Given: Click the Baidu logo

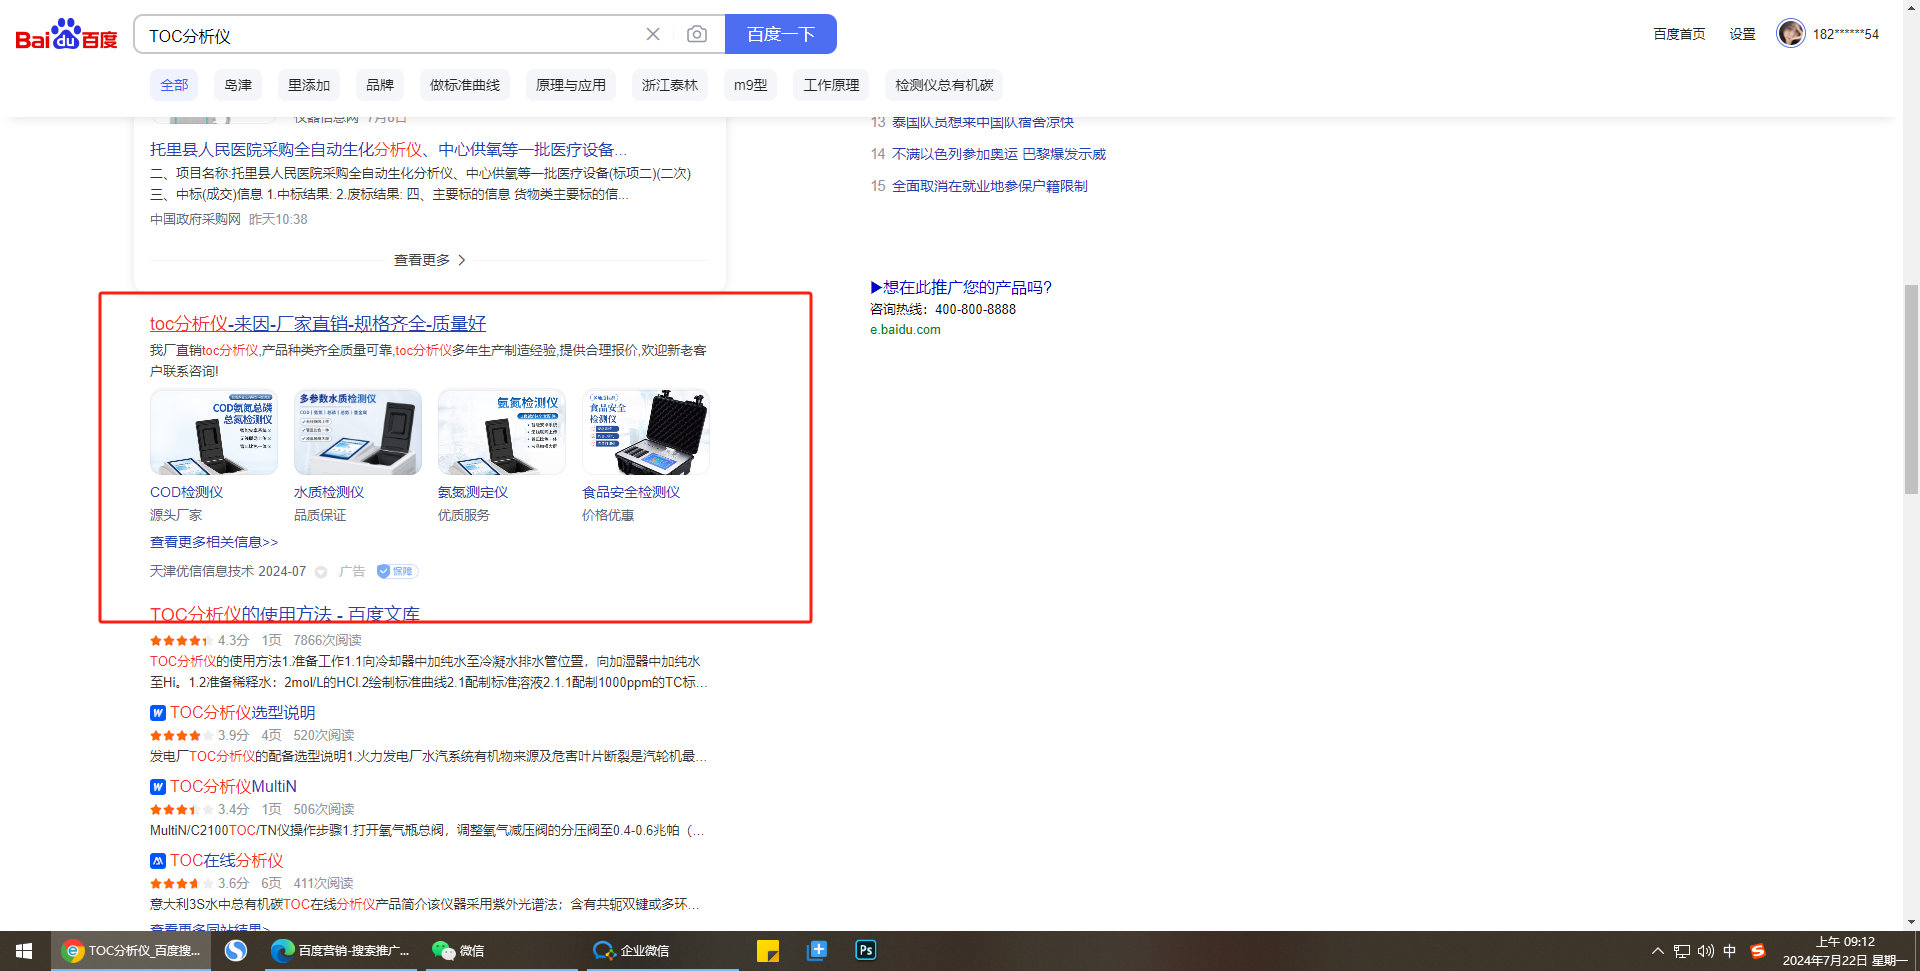Looking at the screenshot, I should (66, 35).
